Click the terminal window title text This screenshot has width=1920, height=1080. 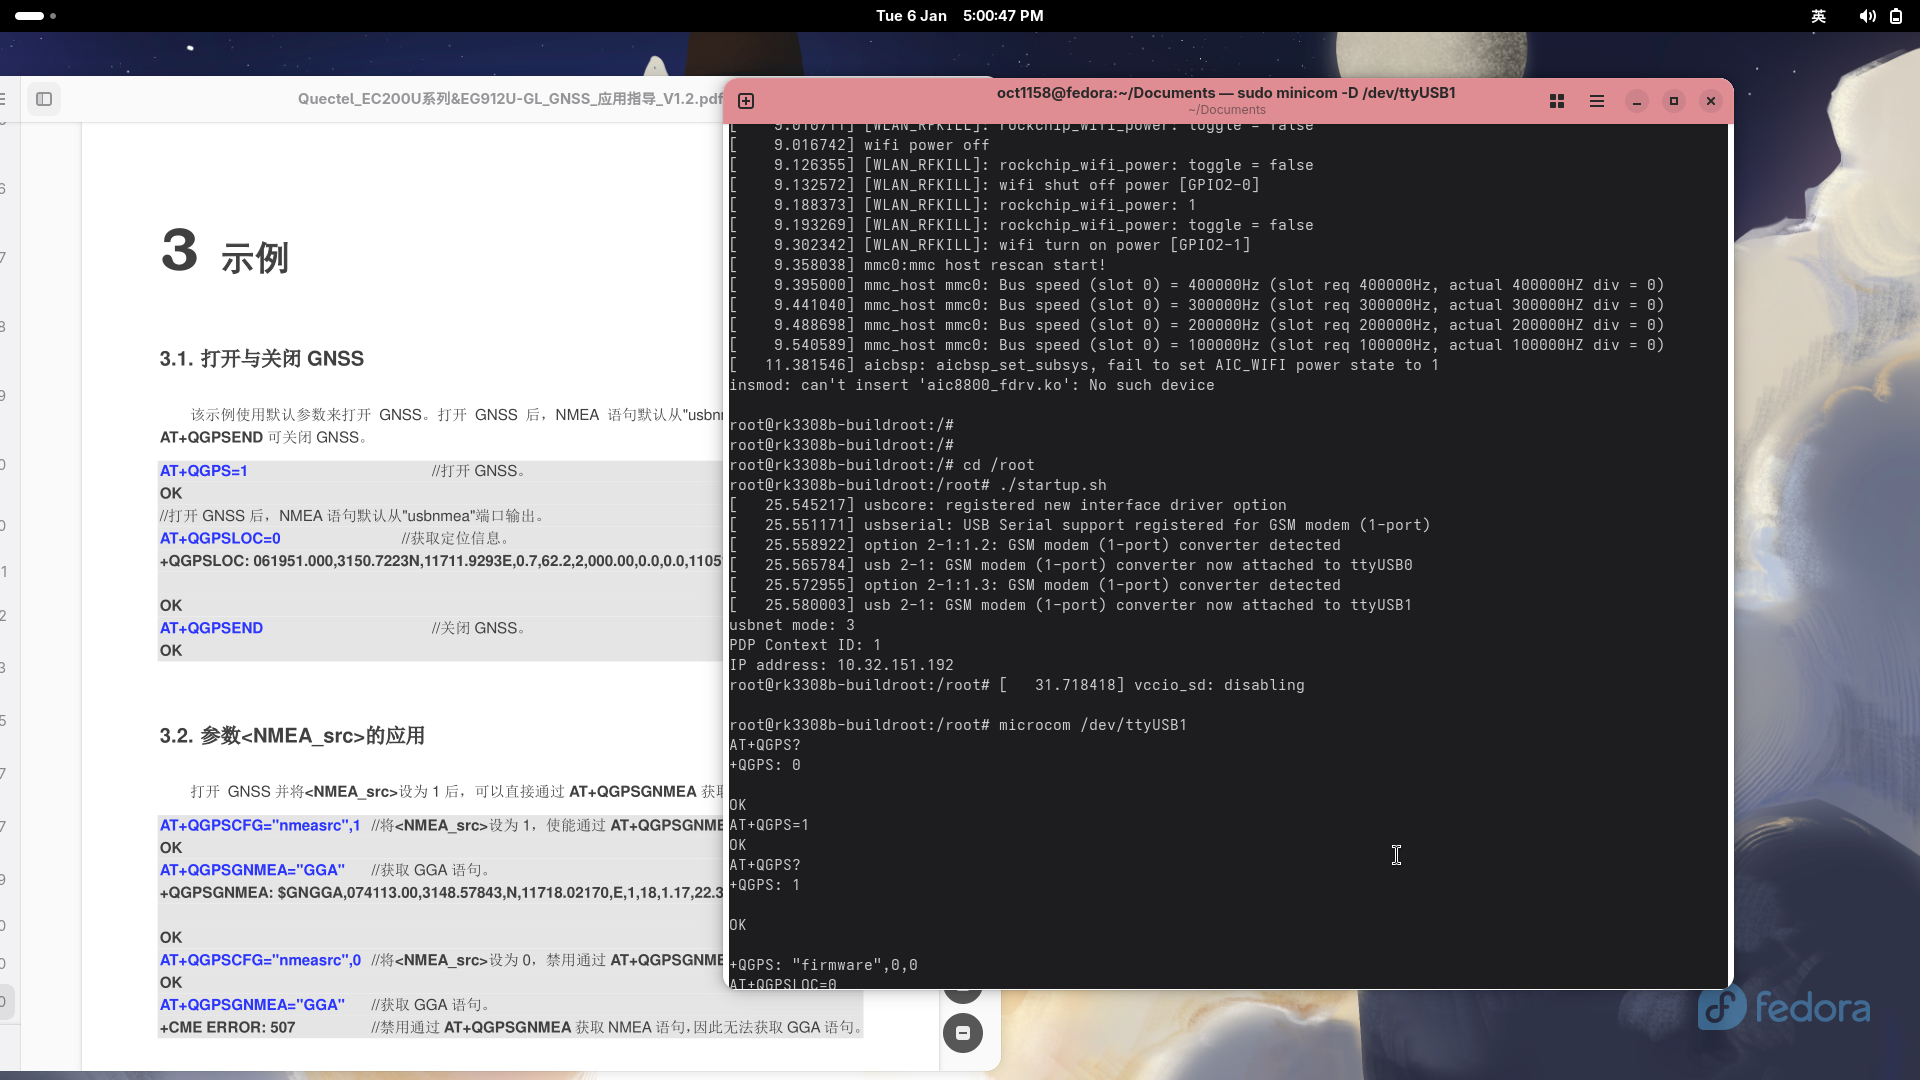[1226, 93]
